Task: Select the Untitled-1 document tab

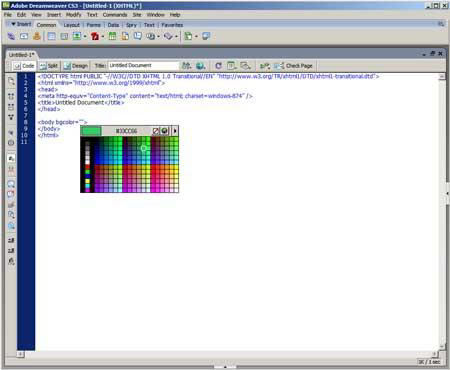Action: click(x=21, y=55)
